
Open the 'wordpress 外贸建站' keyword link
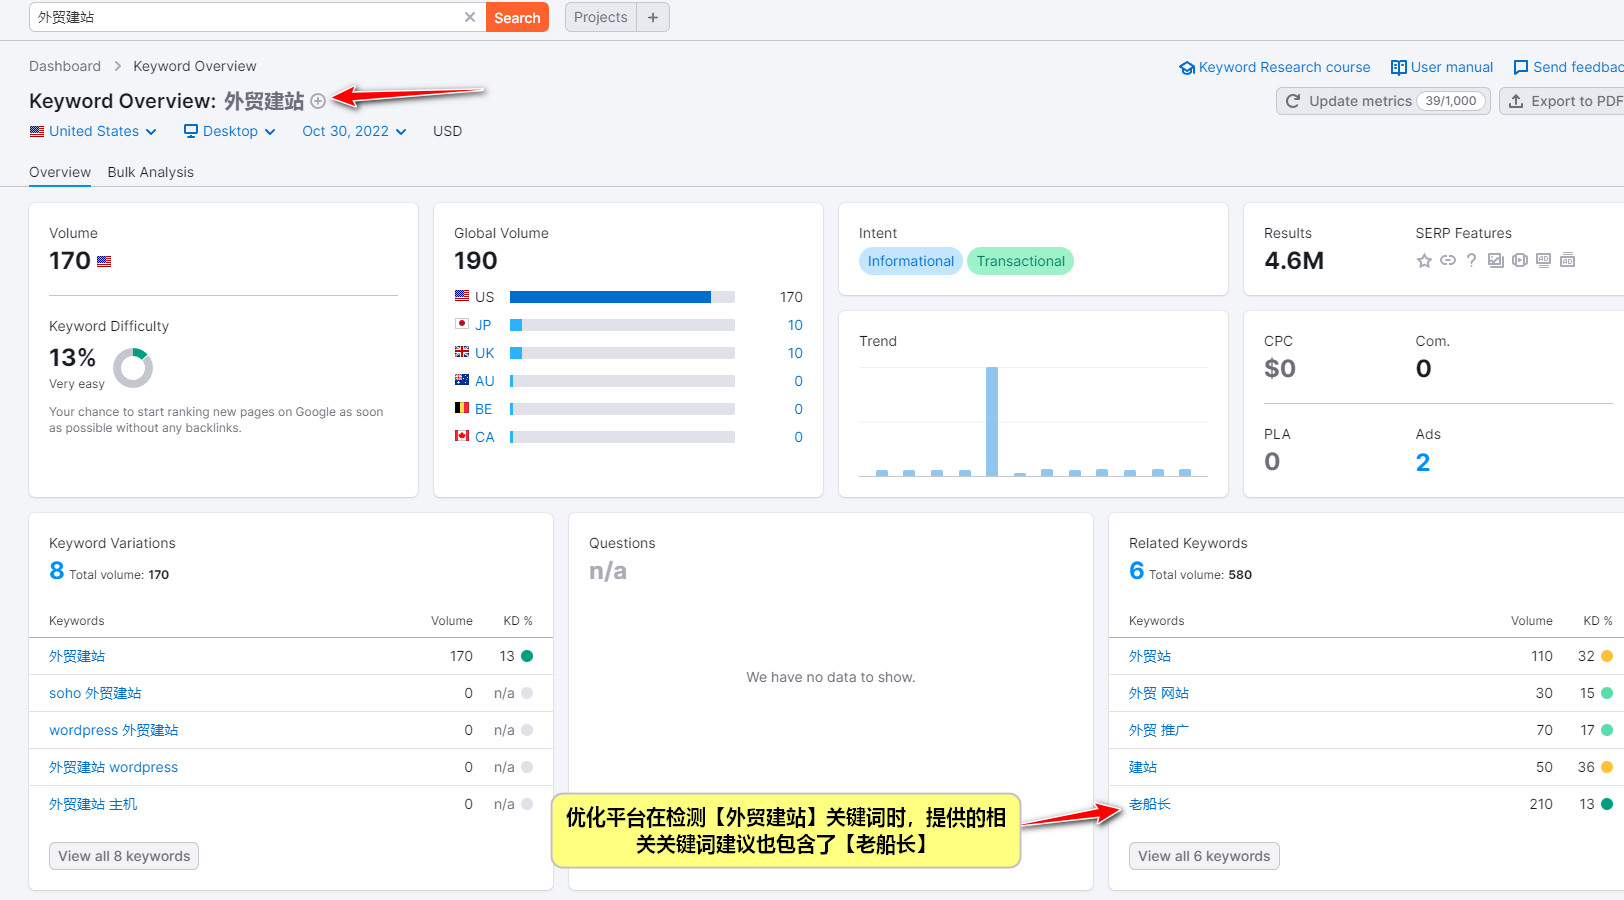pos(114,730)
